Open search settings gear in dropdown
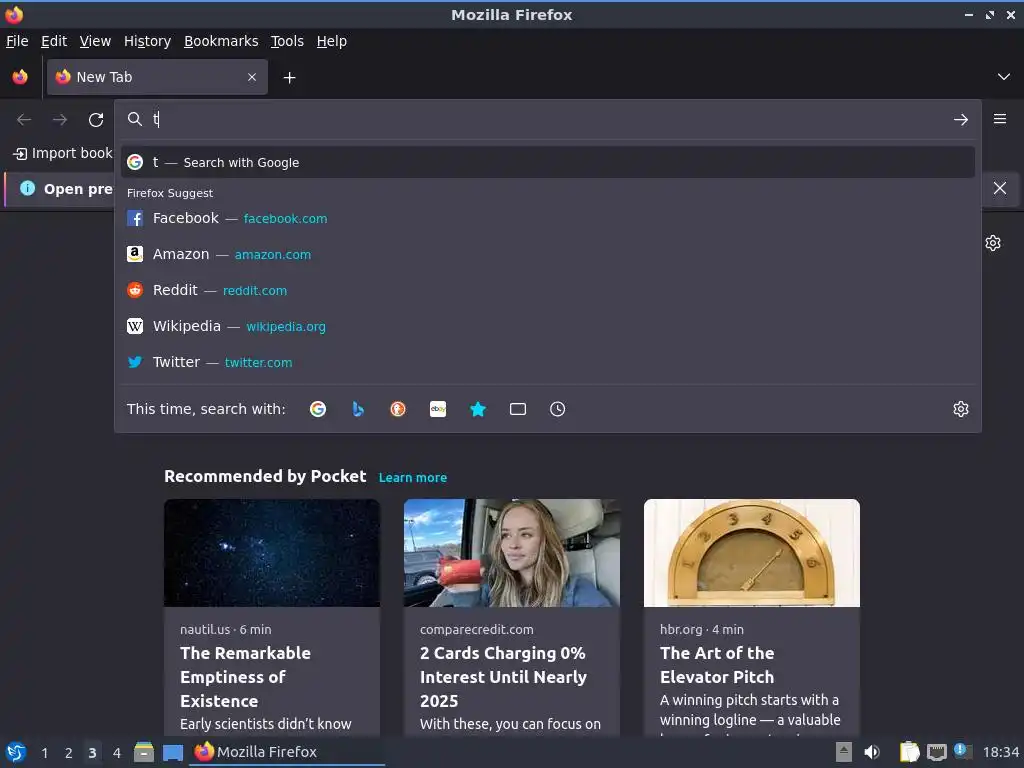 point(961,409)
